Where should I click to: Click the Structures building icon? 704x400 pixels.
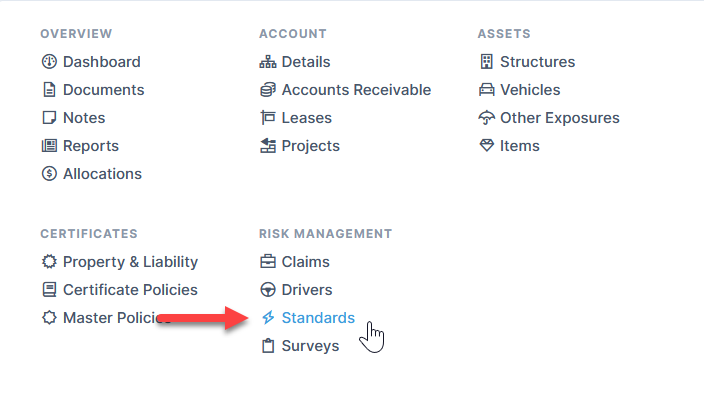(x=487, y=62)
